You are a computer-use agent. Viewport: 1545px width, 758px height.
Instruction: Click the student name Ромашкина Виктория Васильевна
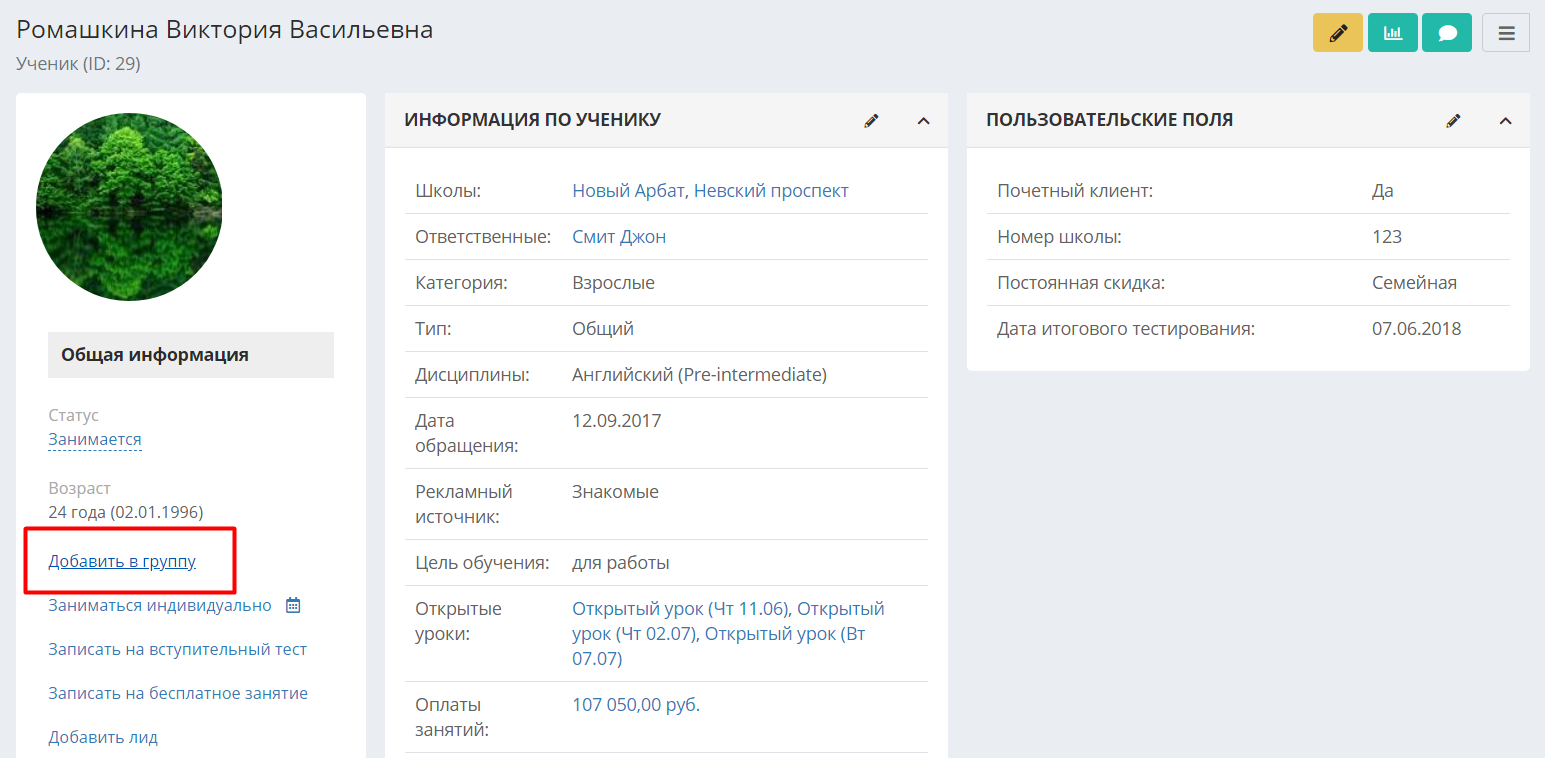(225, 29)
